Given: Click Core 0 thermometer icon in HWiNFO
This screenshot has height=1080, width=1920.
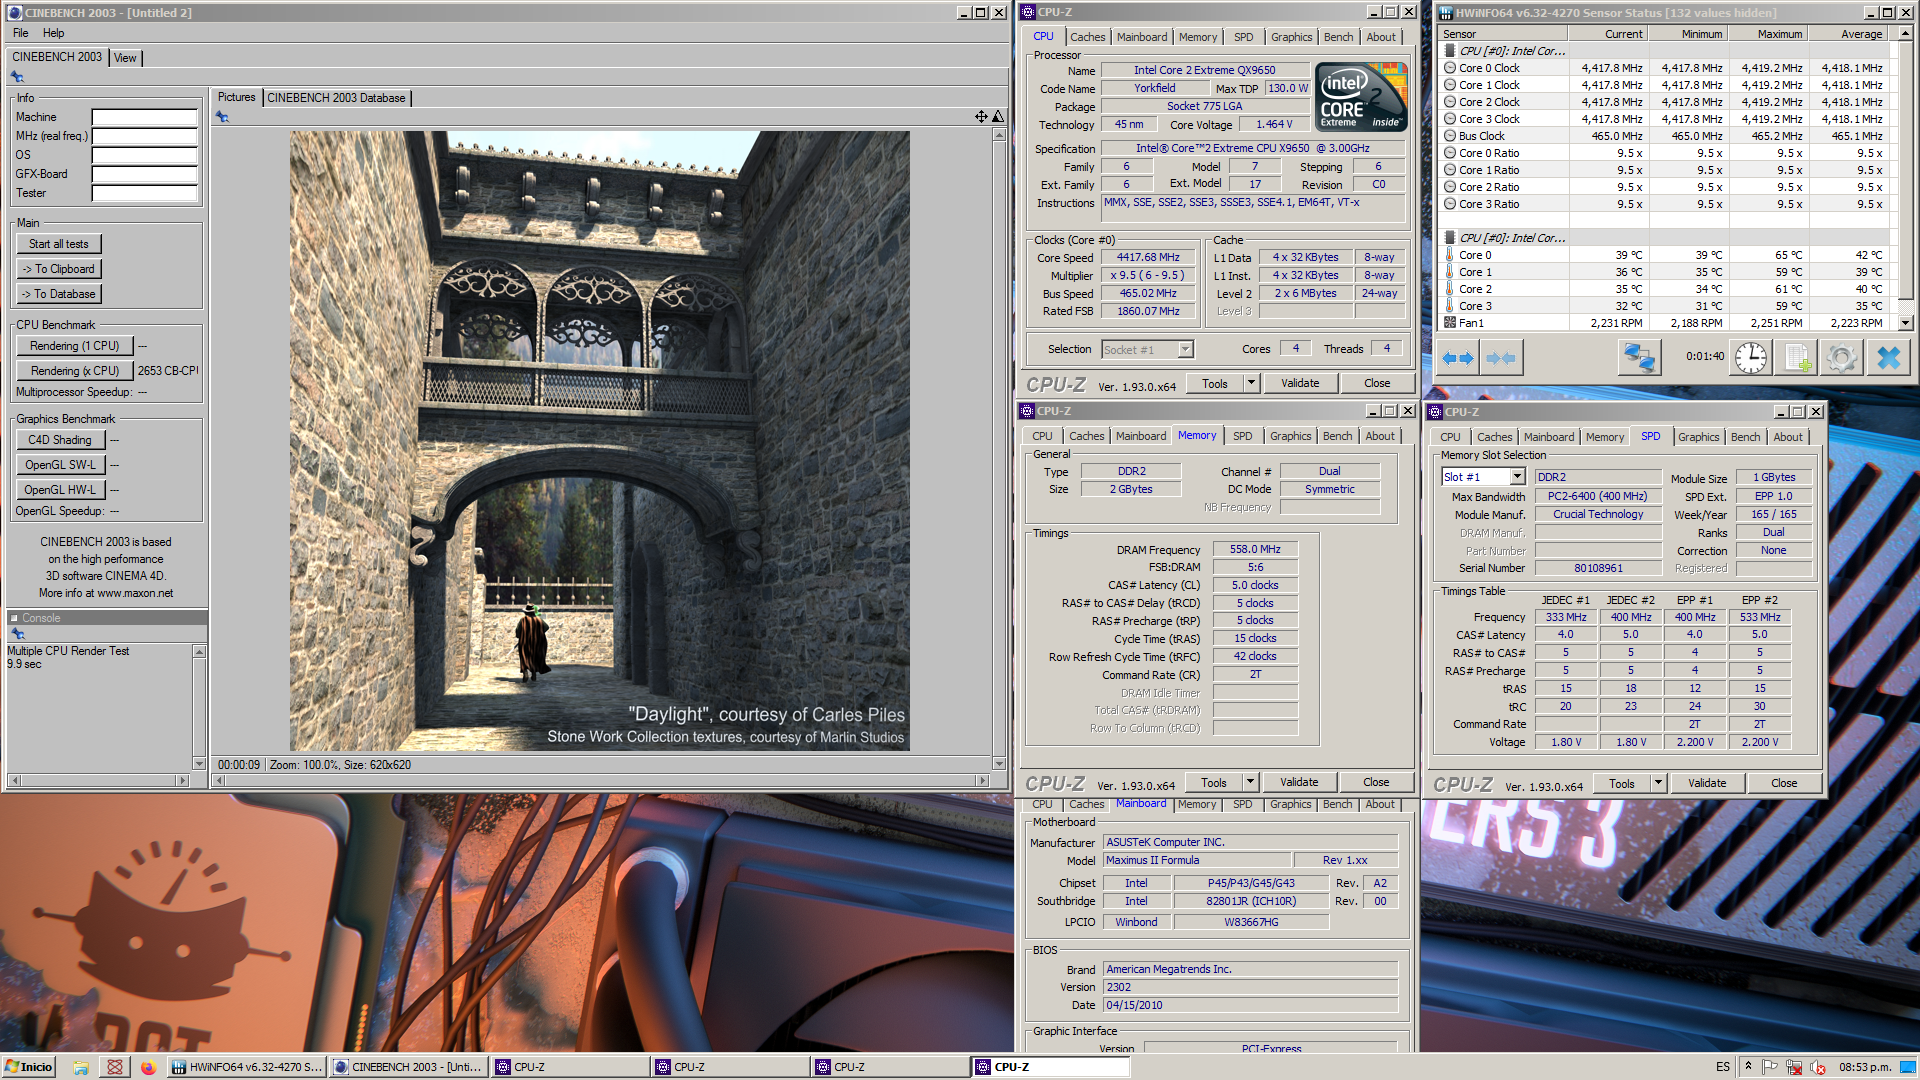Looking at the screenshot, I should point(1450,255).
